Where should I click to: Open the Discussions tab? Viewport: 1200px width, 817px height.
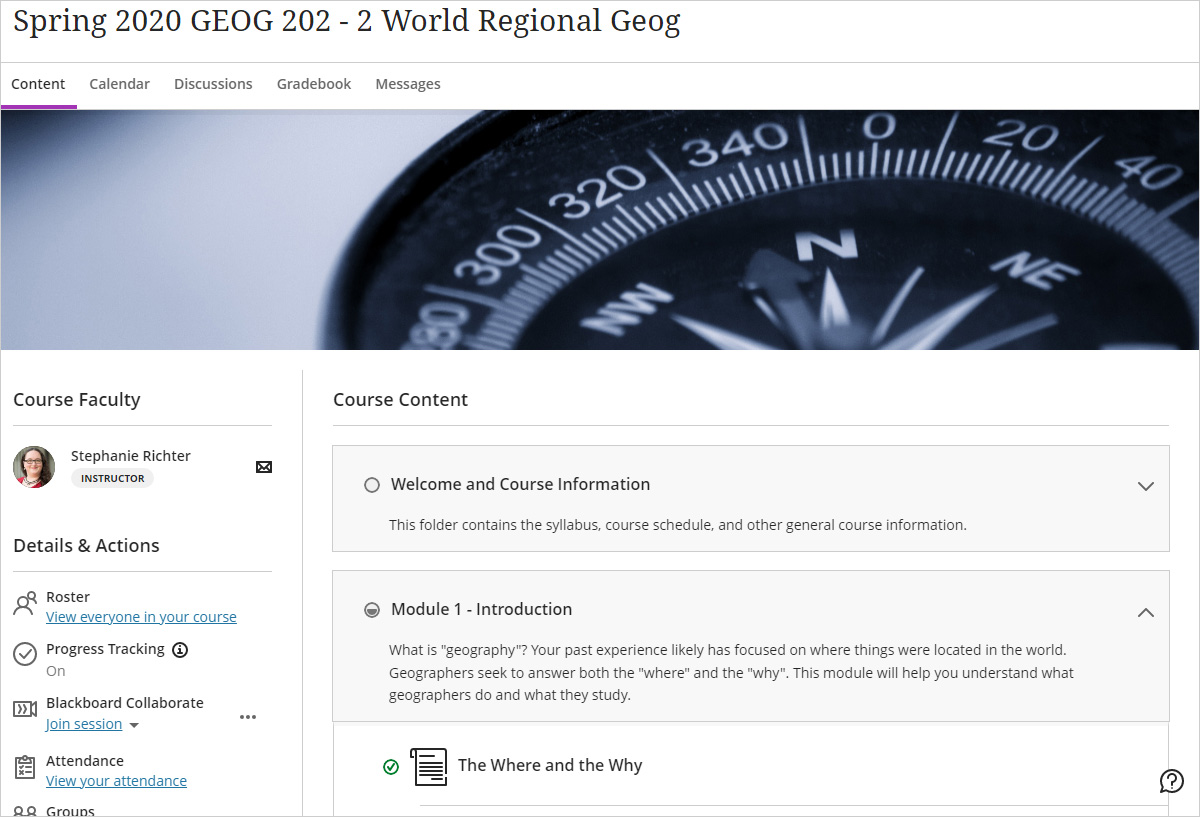pyautogui.click(x=213, y=84)
